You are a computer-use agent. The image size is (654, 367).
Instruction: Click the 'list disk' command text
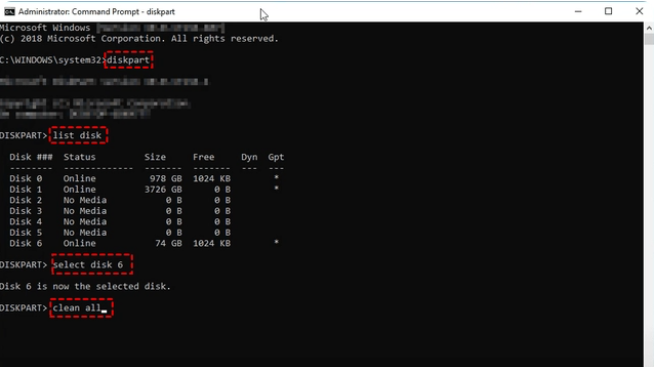click(77, 136)
